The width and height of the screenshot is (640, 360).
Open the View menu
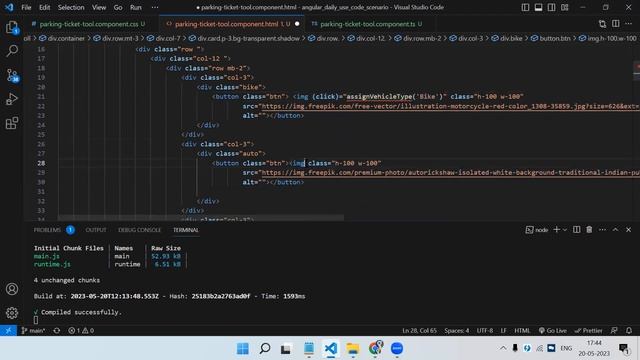[x=99, y=7]
